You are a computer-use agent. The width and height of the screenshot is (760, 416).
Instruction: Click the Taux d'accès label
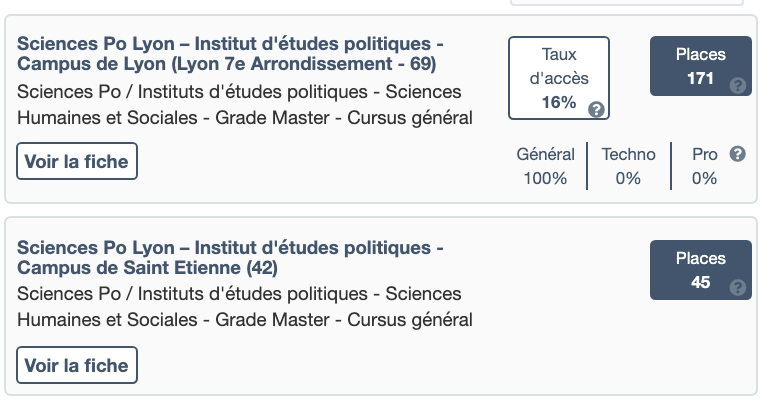tap(559, 65)
